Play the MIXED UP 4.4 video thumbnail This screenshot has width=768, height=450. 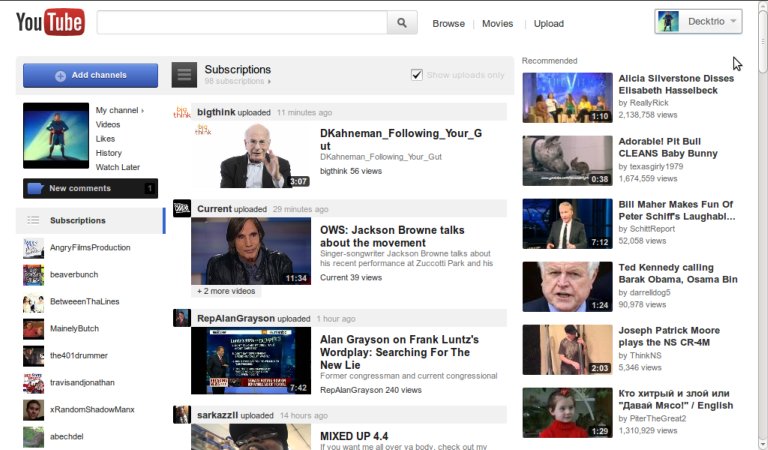click(x=251, y=437)
